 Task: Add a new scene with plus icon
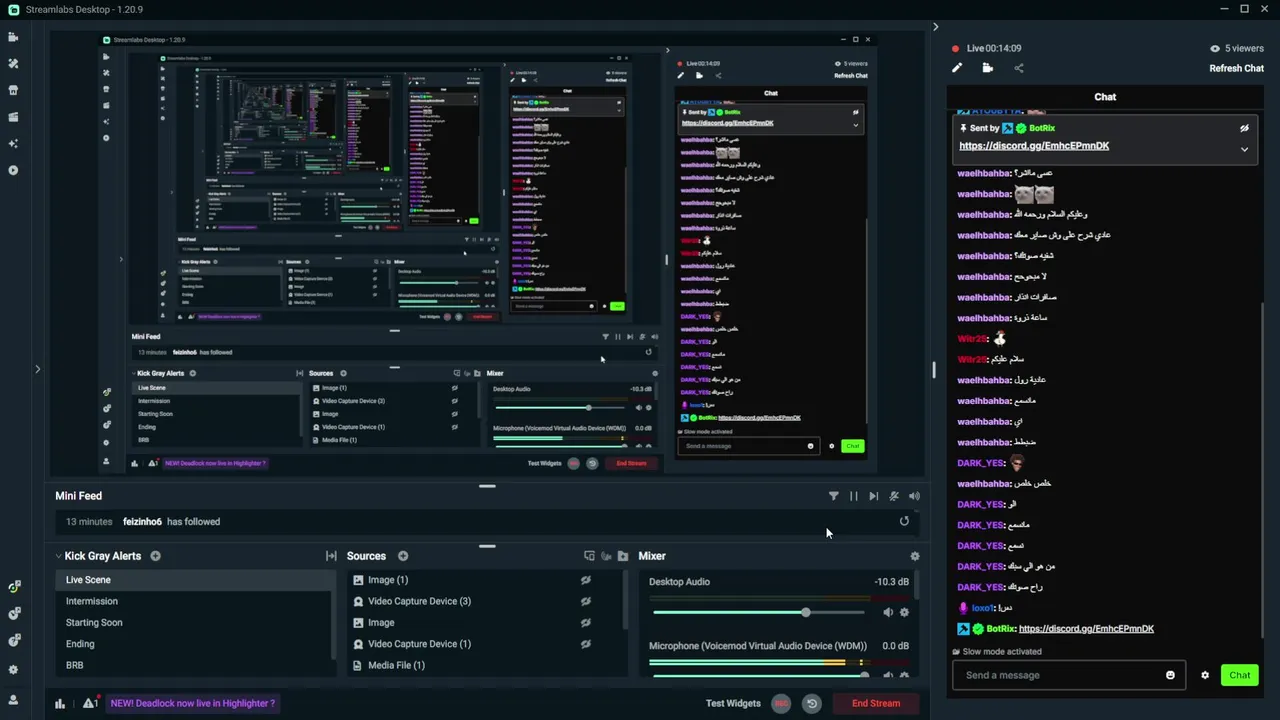pos(155,556)
